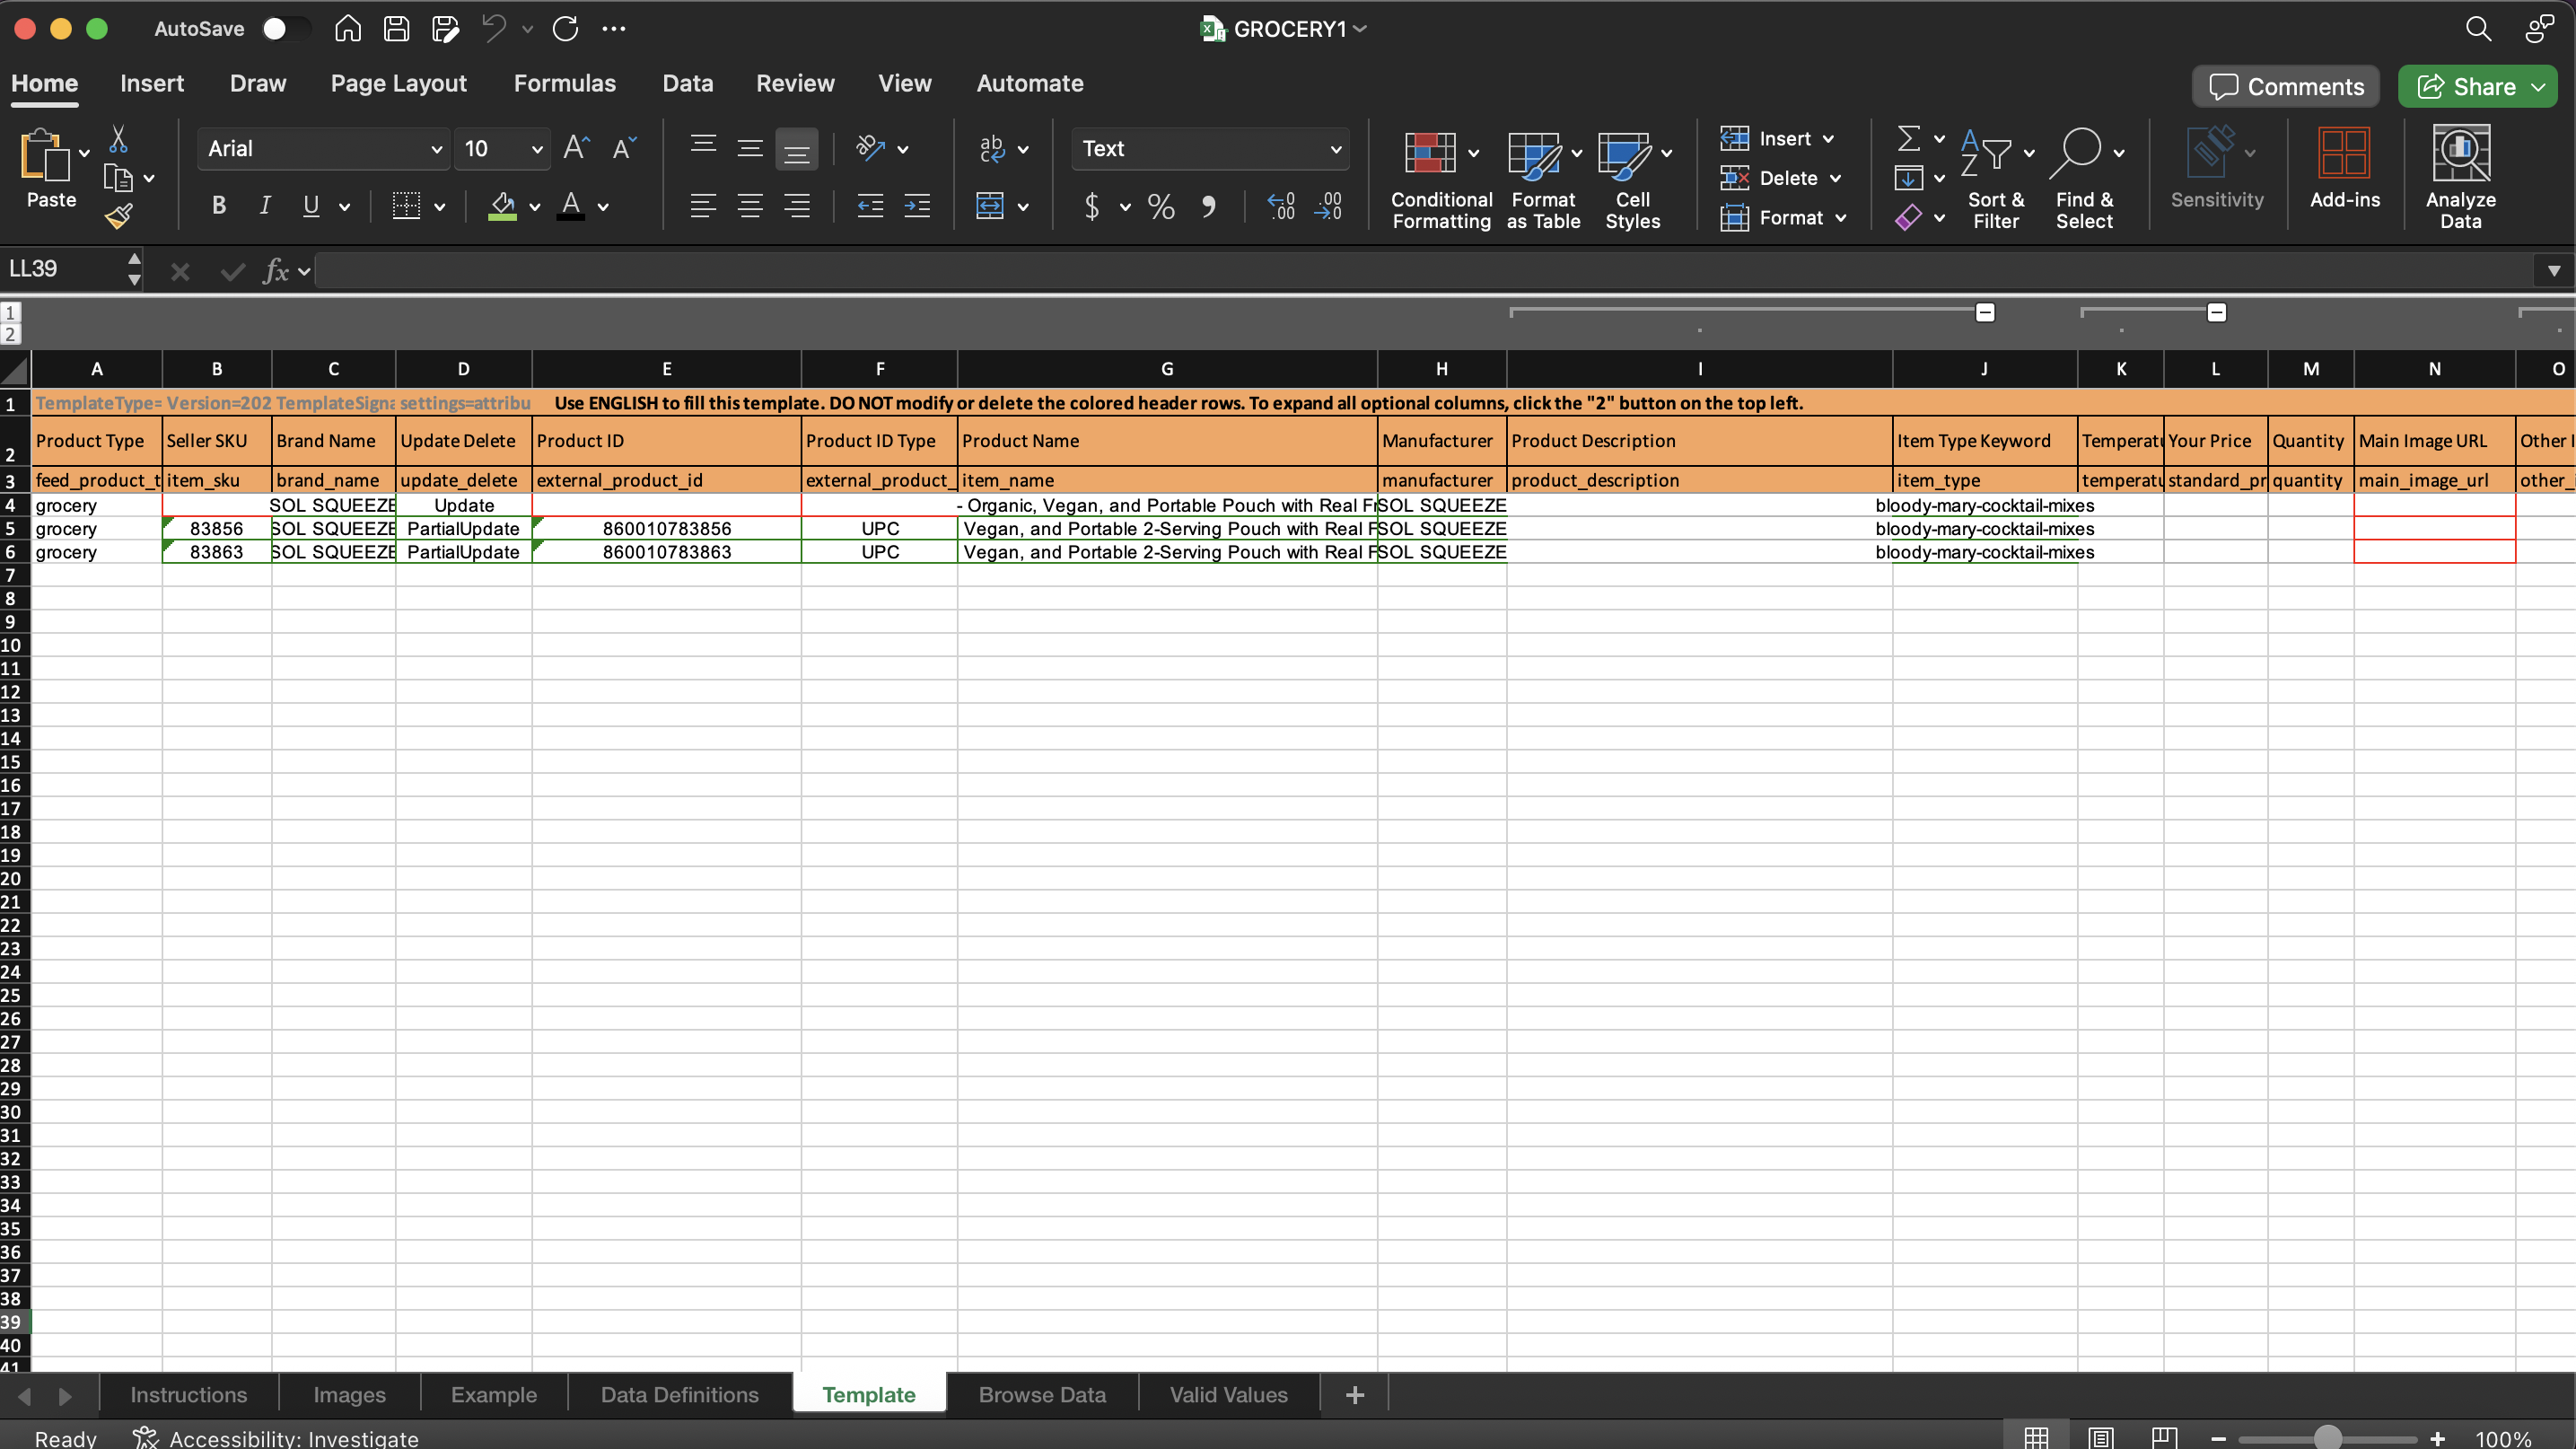Click the Copy icon
This screenshot has height=1449, width=2576.
pos(118,178)
